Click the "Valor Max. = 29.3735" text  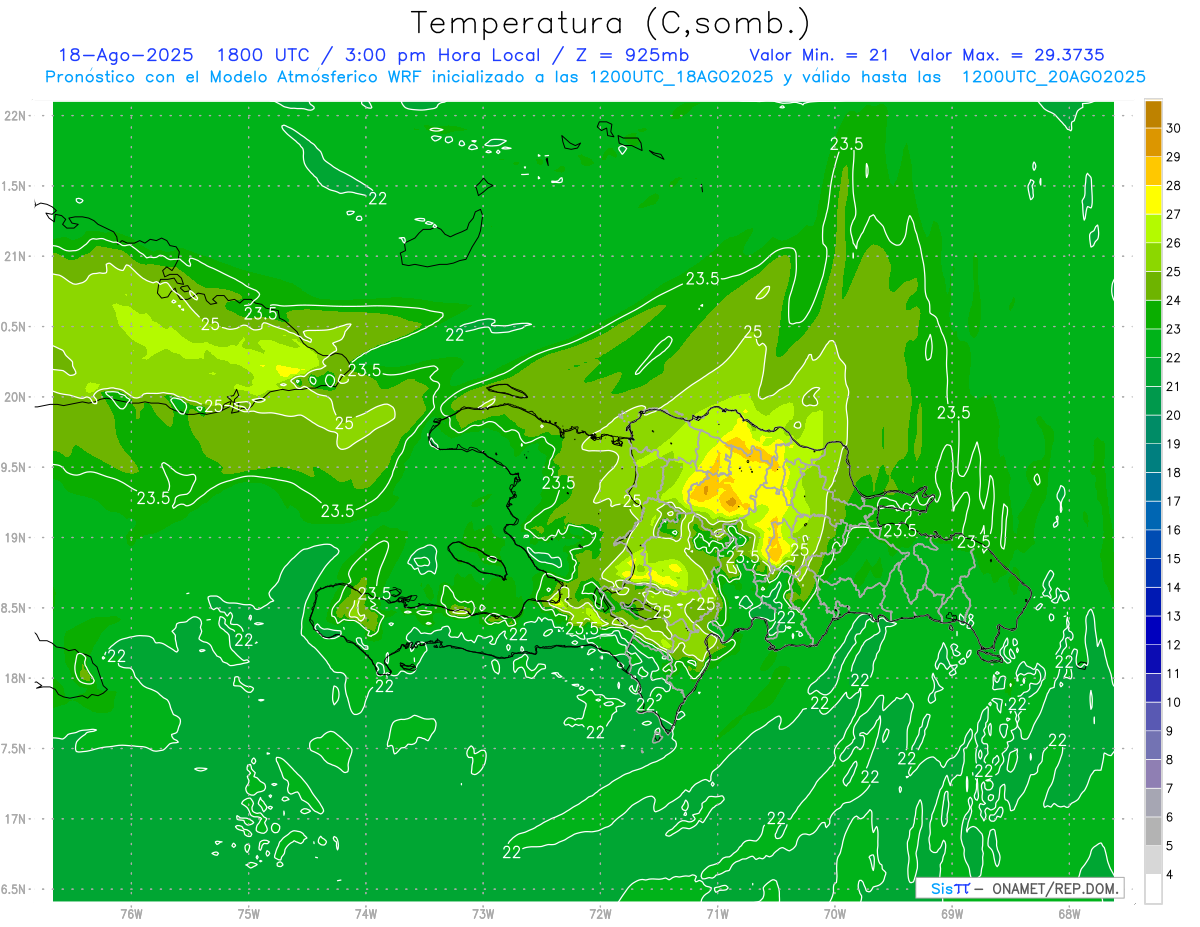1007,55
